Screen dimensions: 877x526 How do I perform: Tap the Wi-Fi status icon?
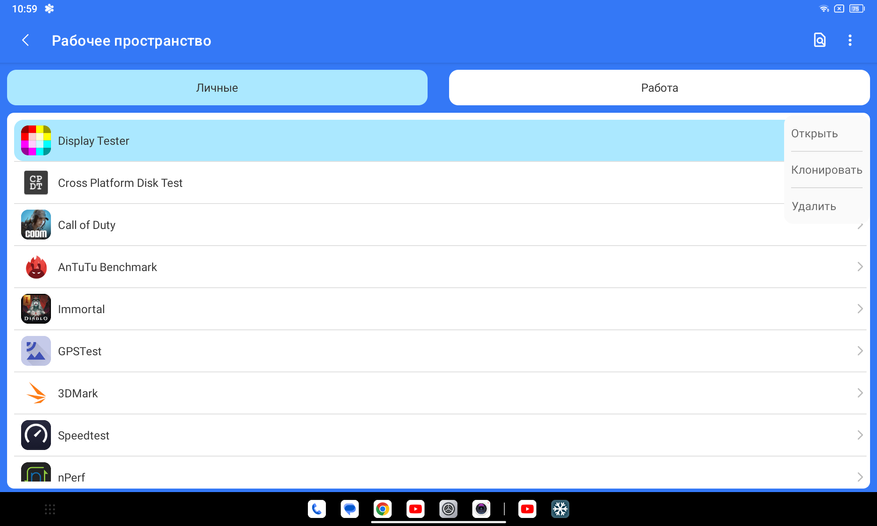pyautogui.click(x=824, y=8)
